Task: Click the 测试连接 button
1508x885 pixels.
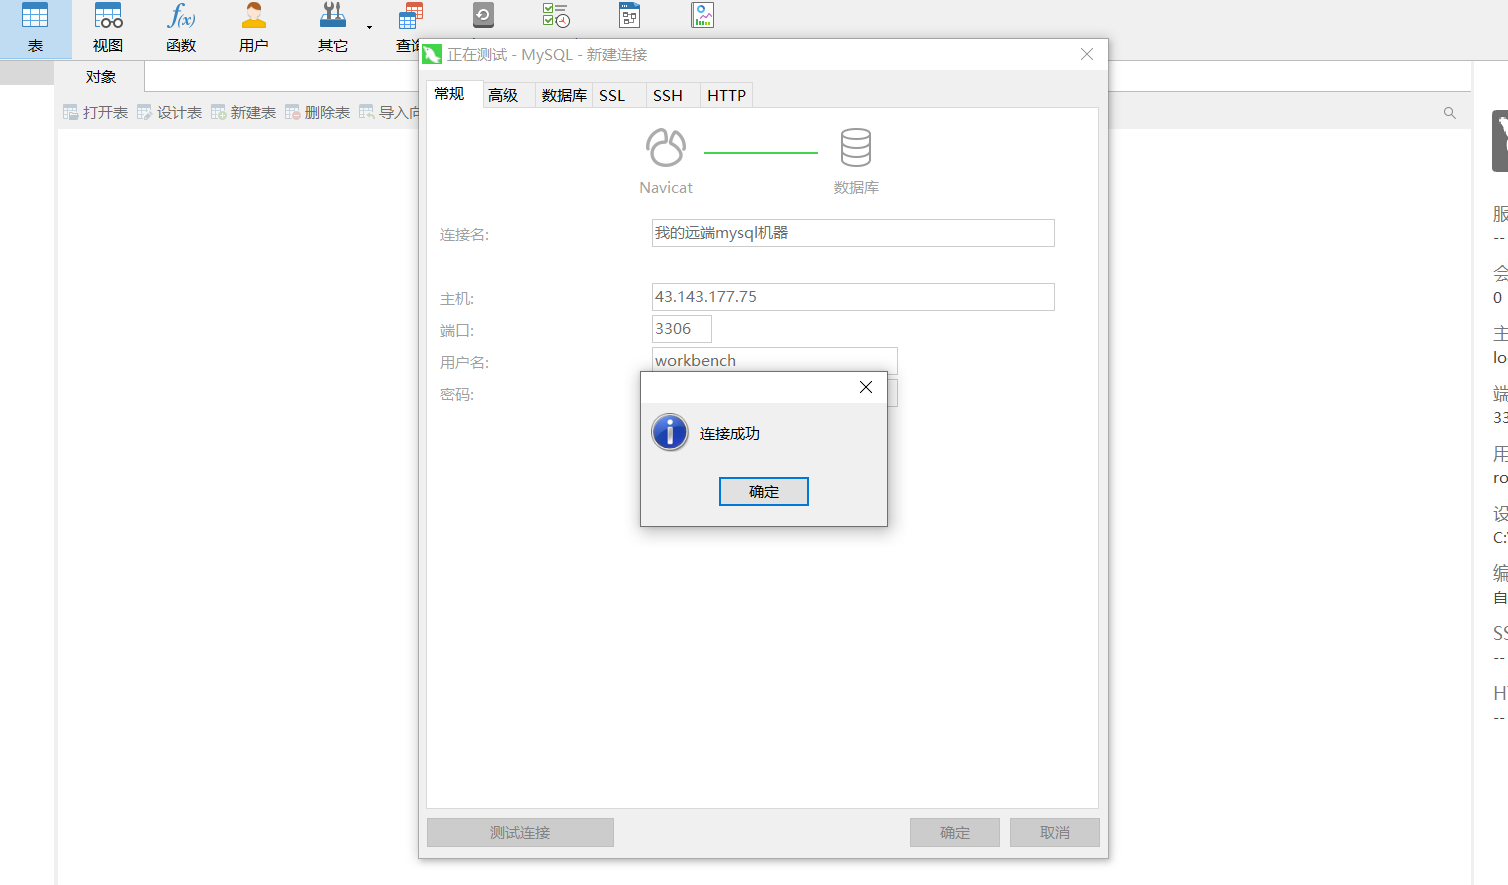Action: click(520, 833)
